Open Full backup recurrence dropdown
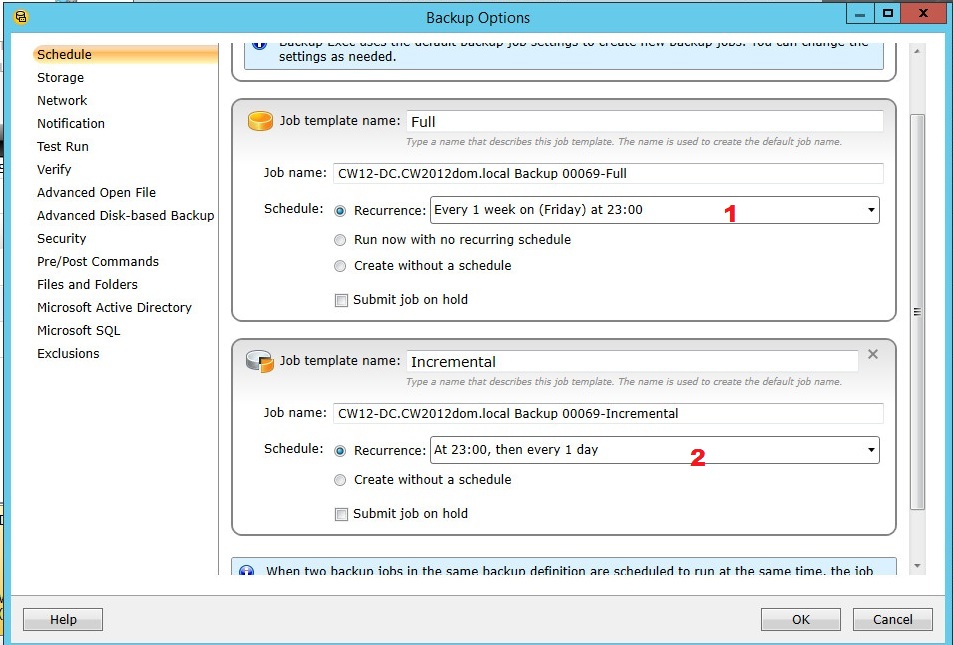The width and height of the screenshot is (953, 645). click(871, 210)
